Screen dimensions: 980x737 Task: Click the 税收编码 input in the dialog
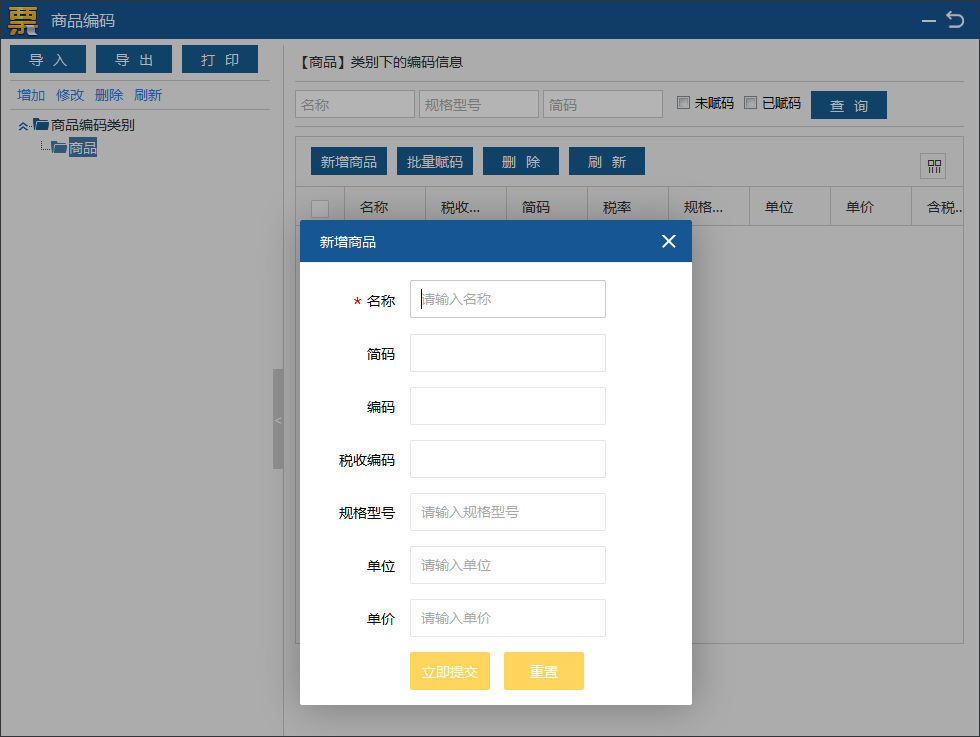coord(508,459)
